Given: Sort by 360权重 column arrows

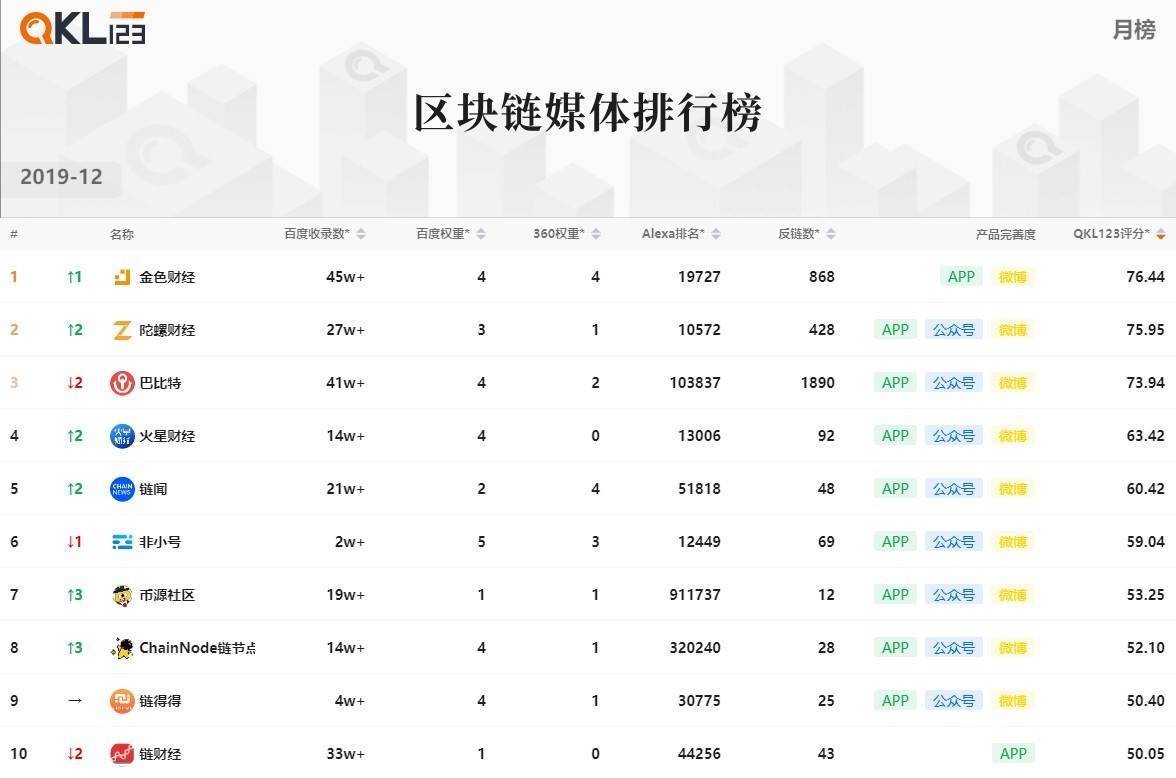Looking at the screenshot, I should point(596,234).
